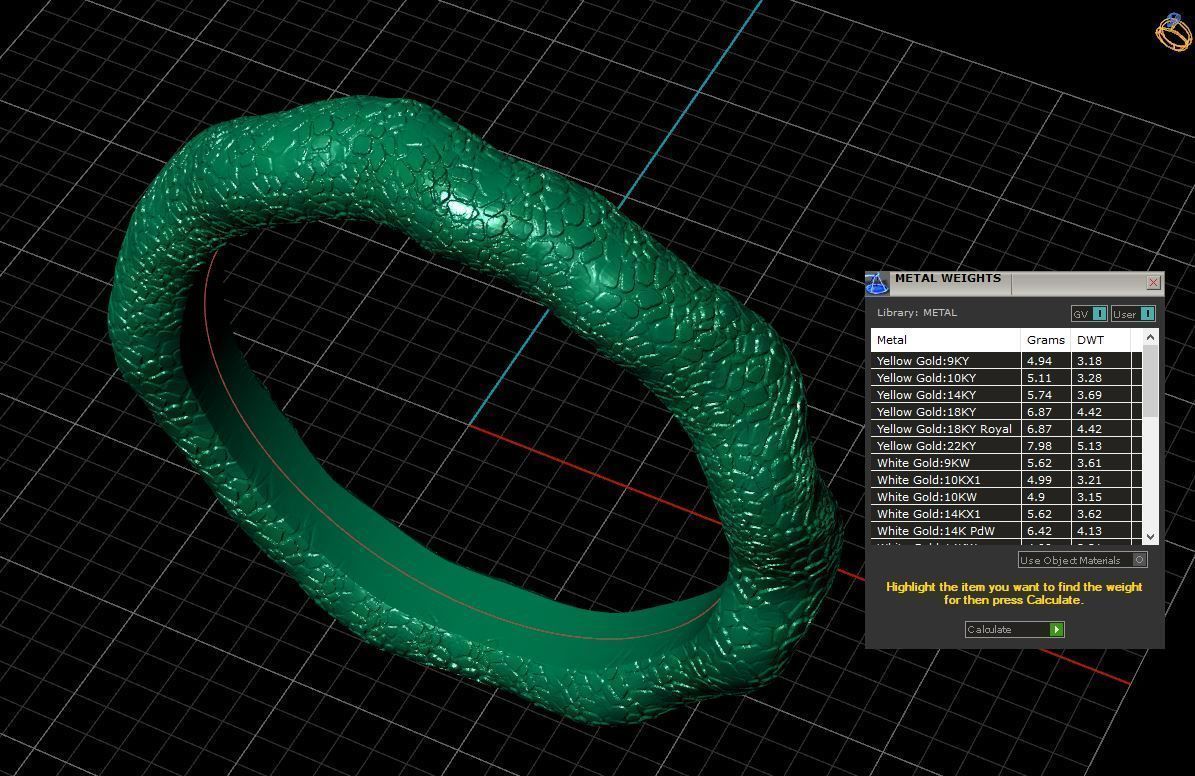Viewport: 1195px width, 776px height.
Task: Click the 4.94 grams value for 9KY
Action: click(1040, 361)
